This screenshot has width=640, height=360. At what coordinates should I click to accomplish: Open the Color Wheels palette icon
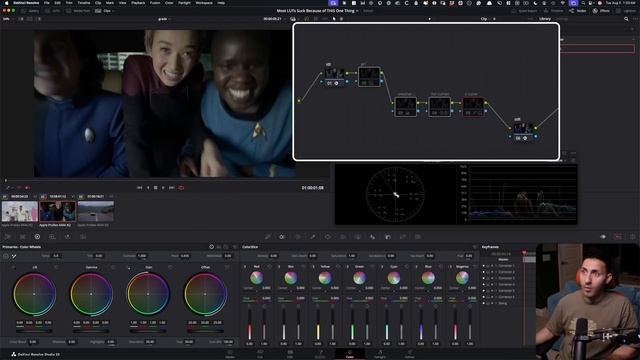tap(37, 237)
